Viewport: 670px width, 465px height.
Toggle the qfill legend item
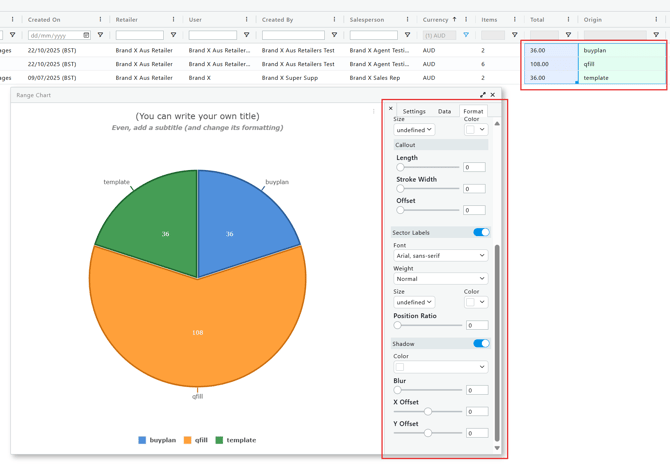click(x=196, y=440)
